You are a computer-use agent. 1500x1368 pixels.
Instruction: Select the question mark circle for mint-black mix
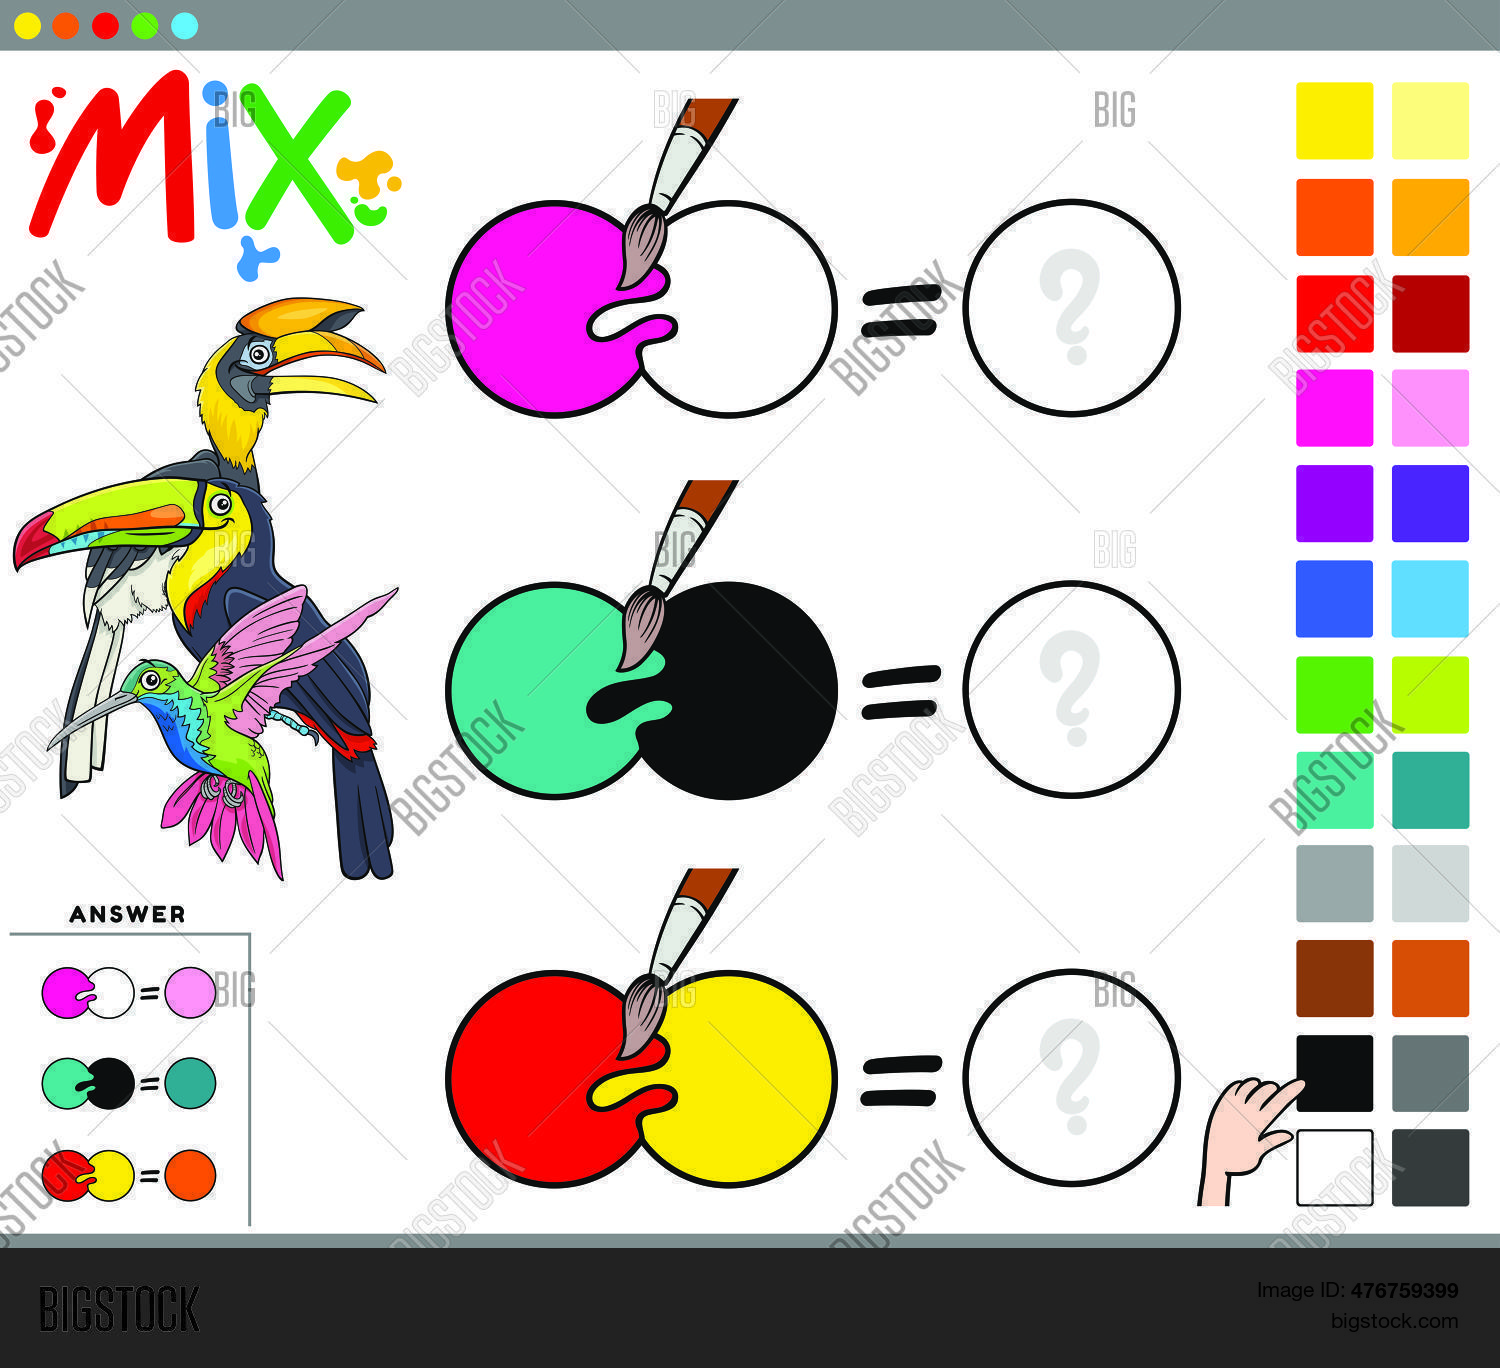[1071, 689]
